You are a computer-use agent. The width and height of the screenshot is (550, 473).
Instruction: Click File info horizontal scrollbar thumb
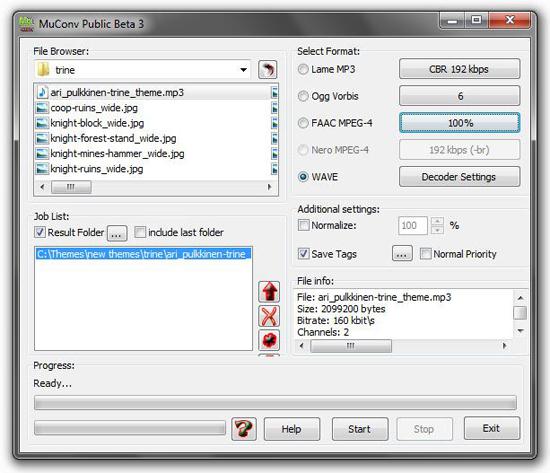351,346
